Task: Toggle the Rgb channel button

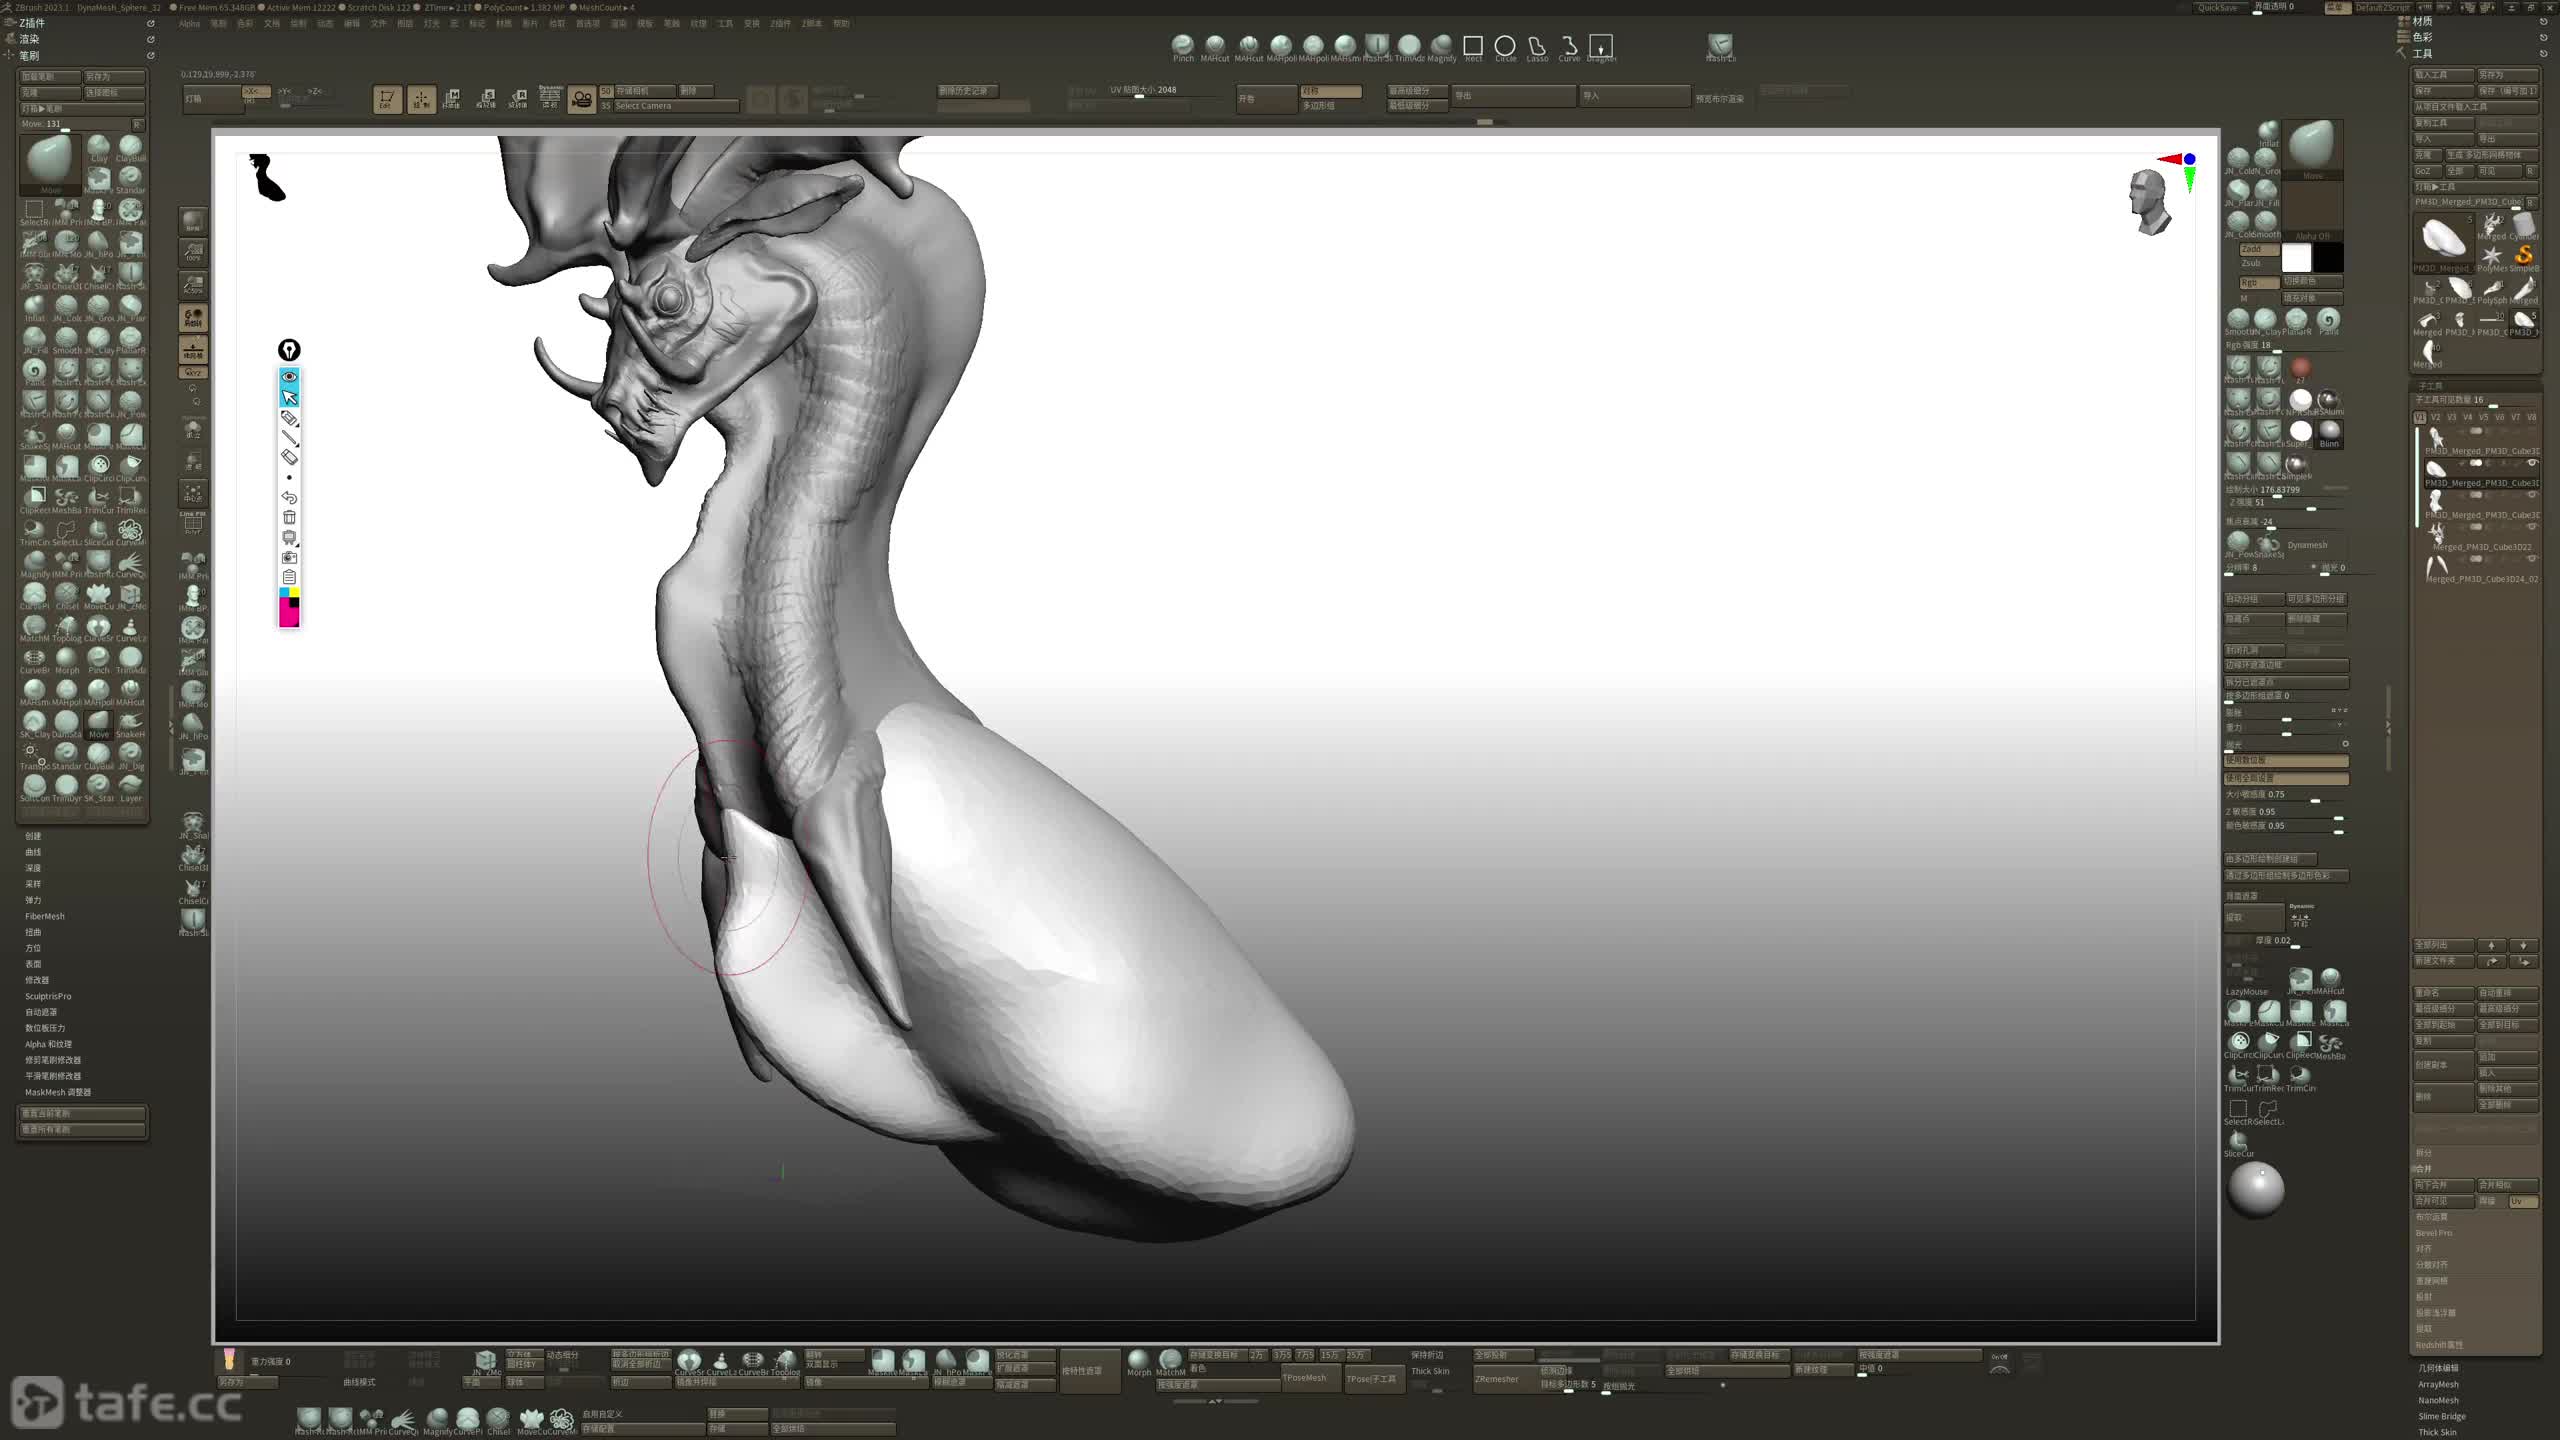Action: pos(2258,283)
